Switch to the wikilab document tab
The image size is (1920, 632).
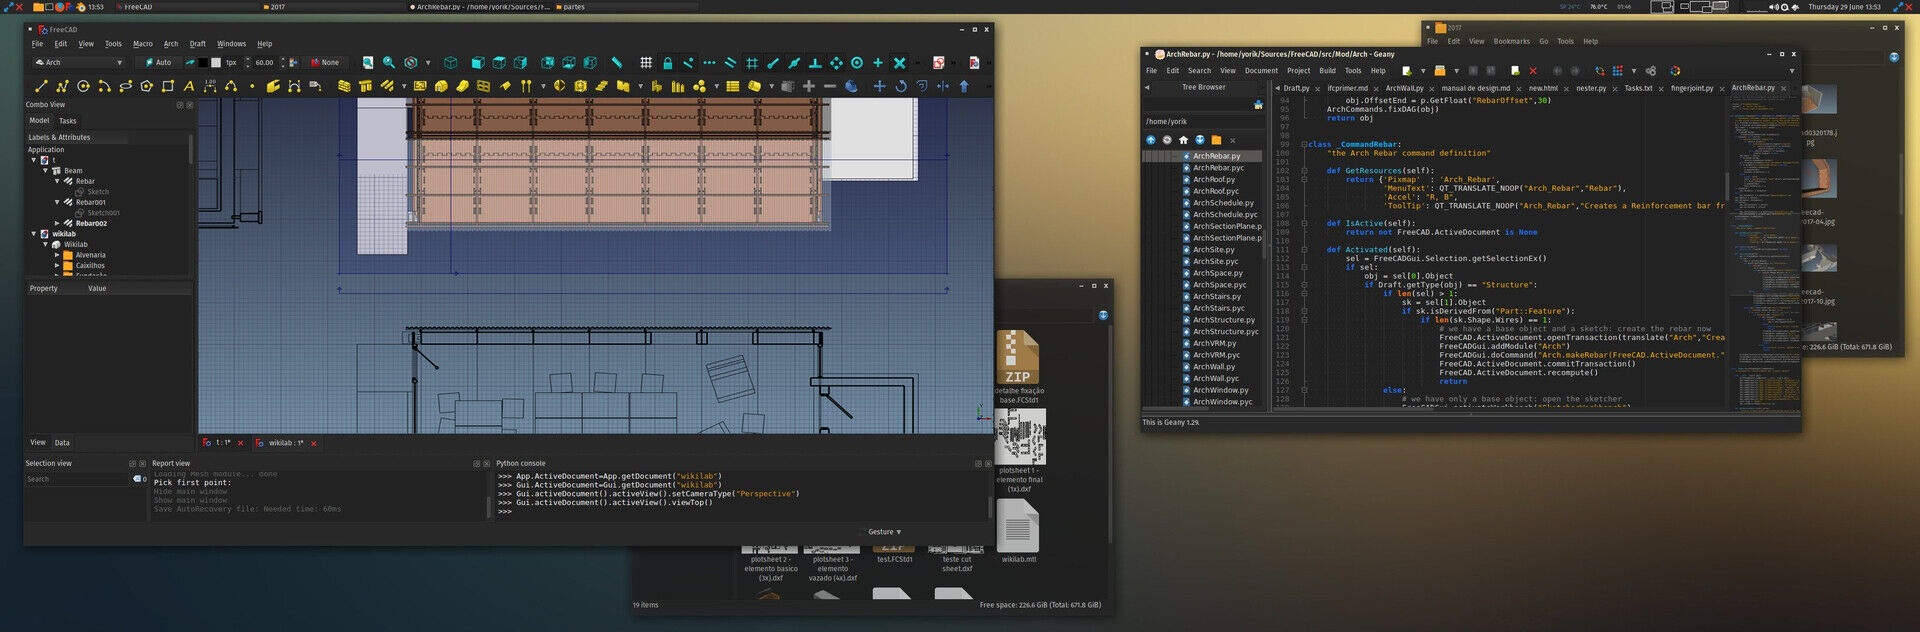pyautogui.click(x=285, y=443)
